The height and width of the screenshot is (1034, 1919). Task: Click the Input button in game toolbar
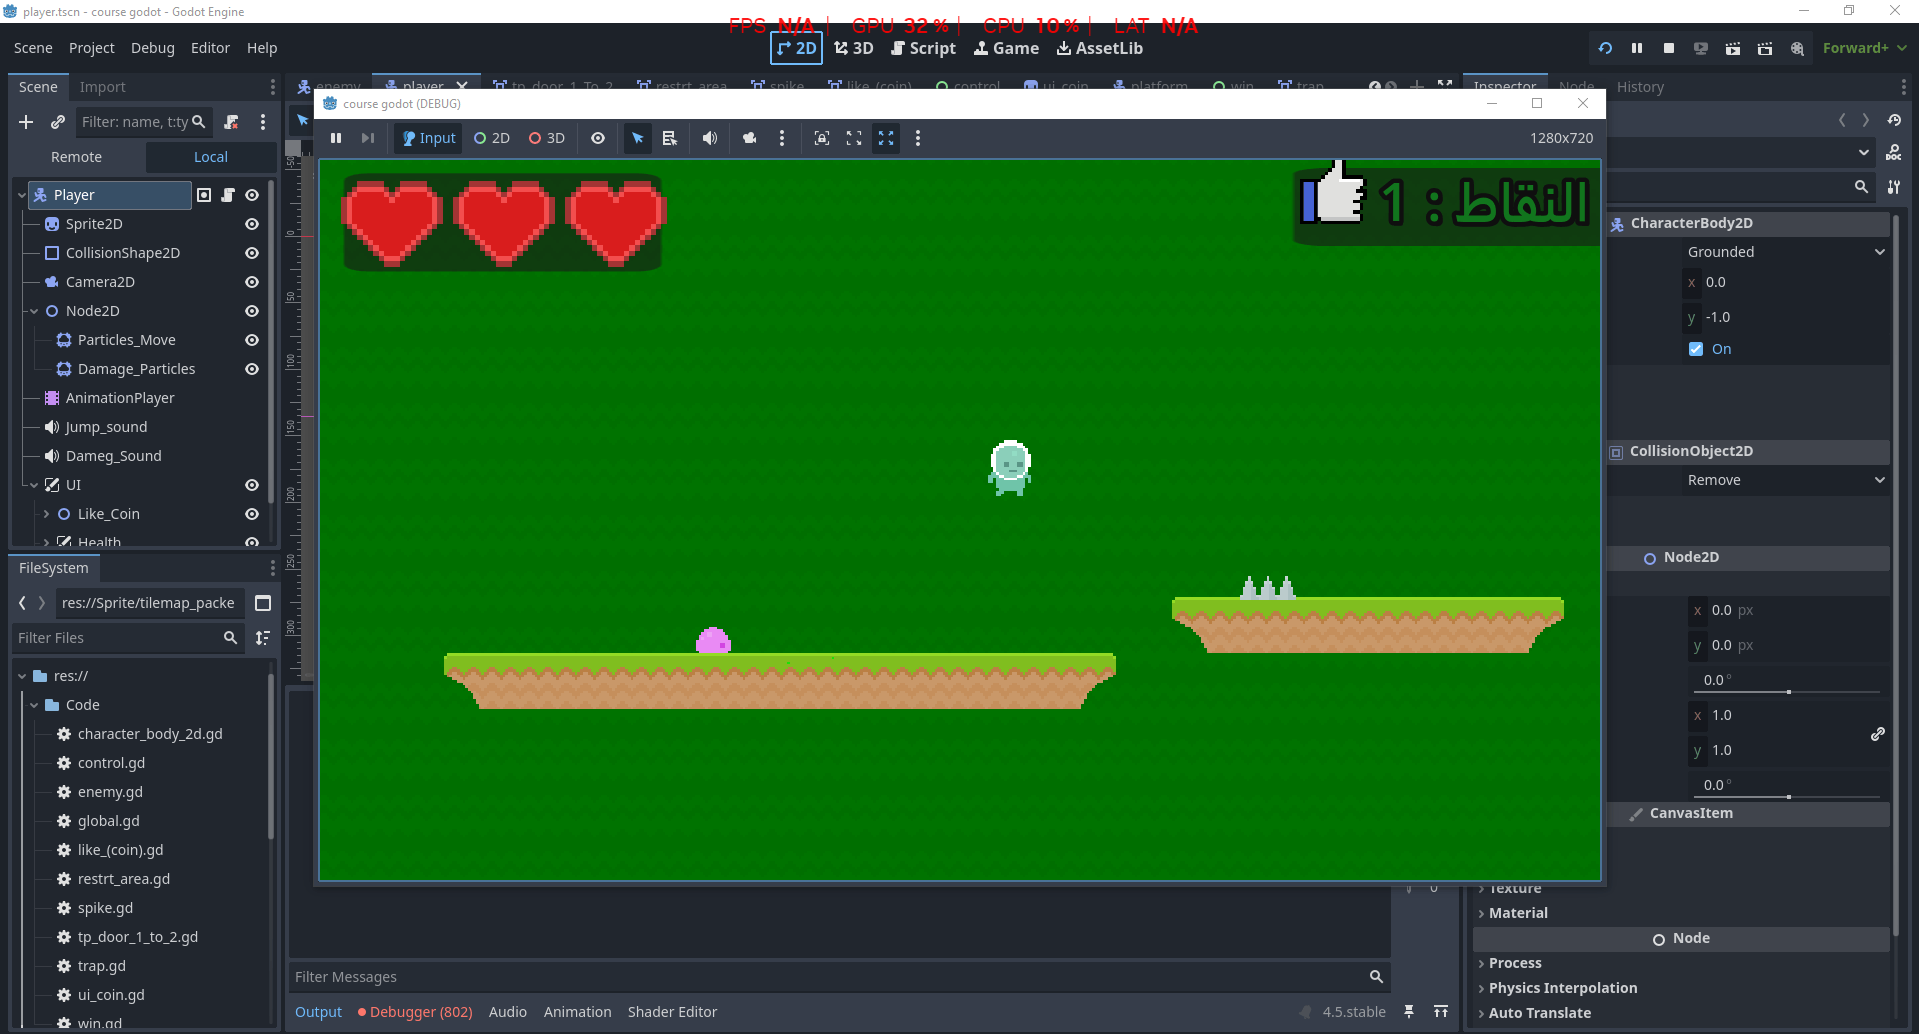click(x=428, y=138)
